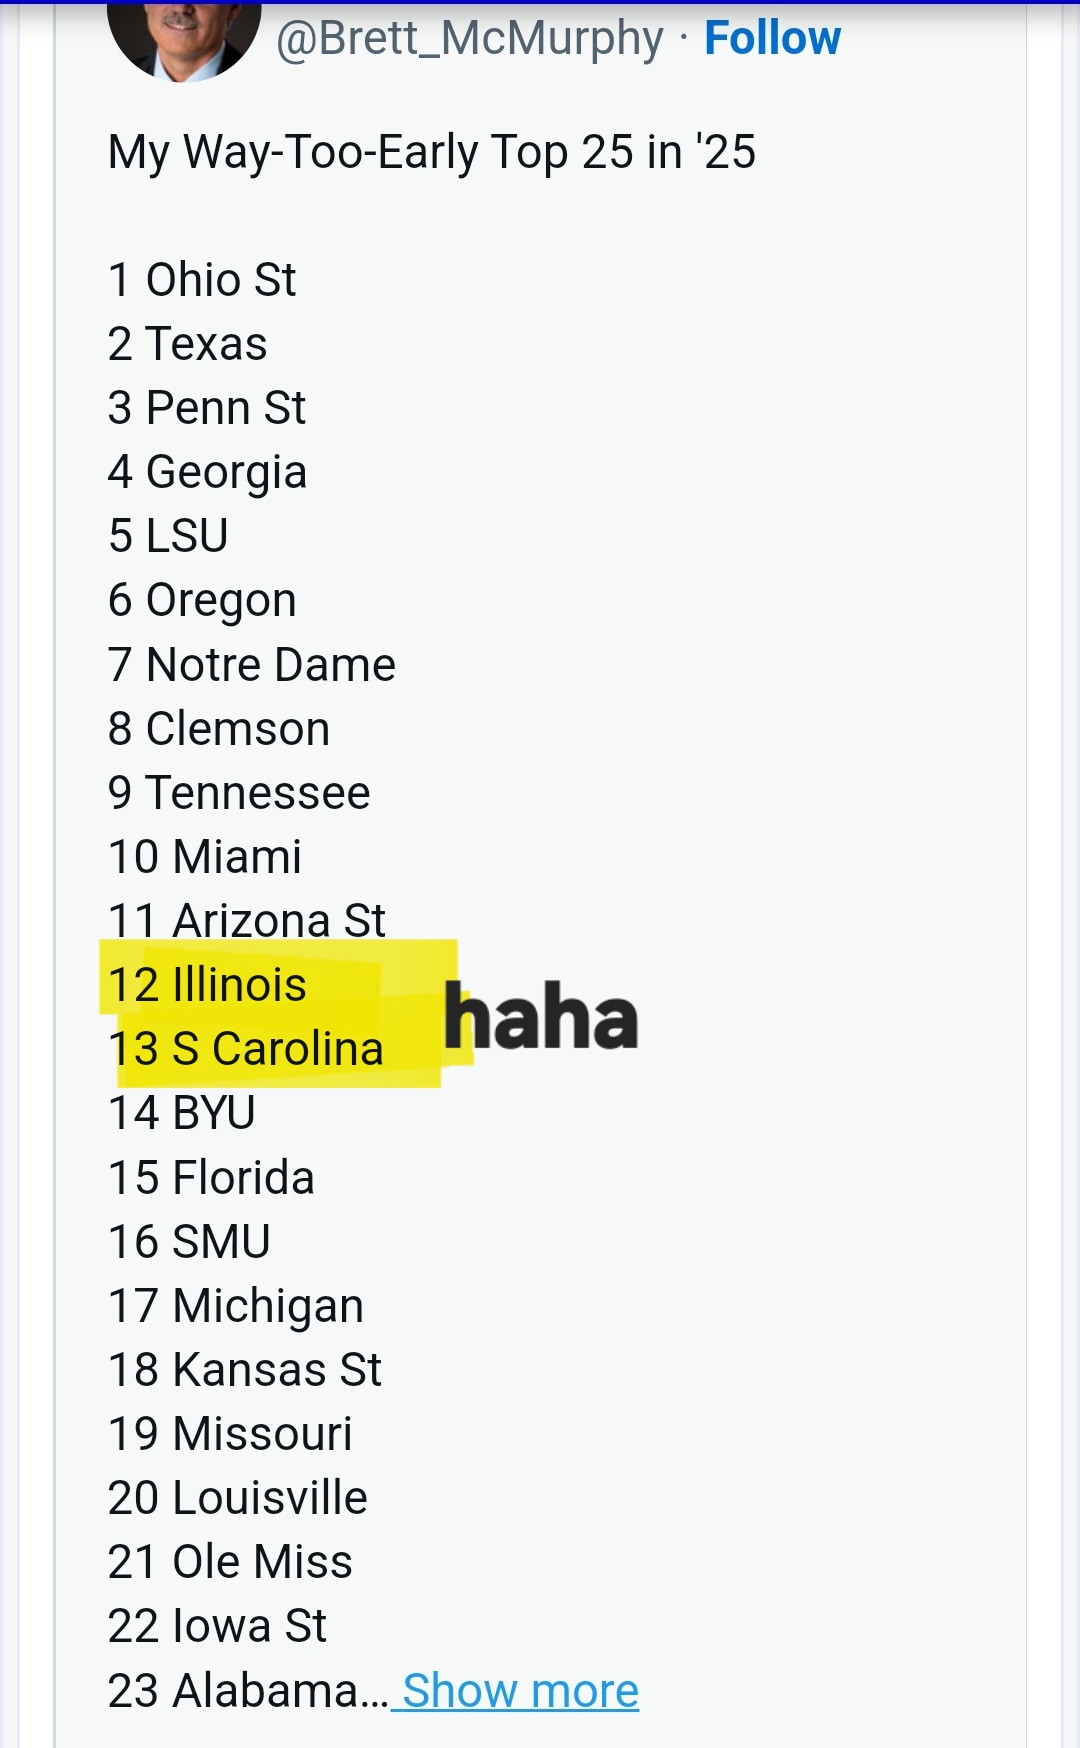Click the highlighted '12 Illinois' text
Image resolution: width=1080 pixels, height=1748 pixels.
click(x=207, y=985)
